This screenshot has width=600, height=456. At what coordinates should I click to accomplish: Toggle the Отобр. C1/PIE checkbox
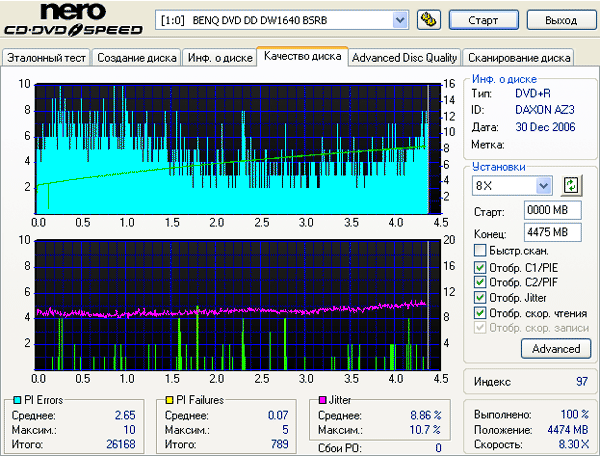pyautogui.click(x=480, y=266)
